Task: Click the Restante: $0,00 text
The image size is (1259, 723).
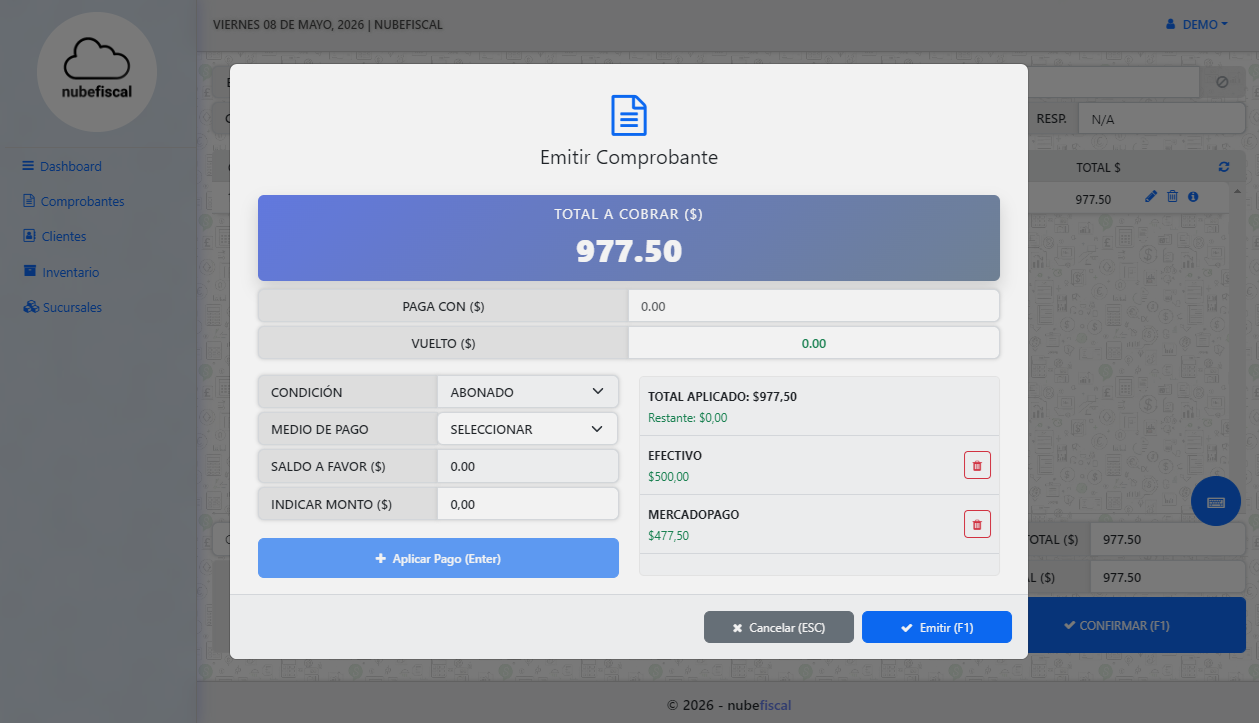Action: pyautogui.click(x=688, y=418)
